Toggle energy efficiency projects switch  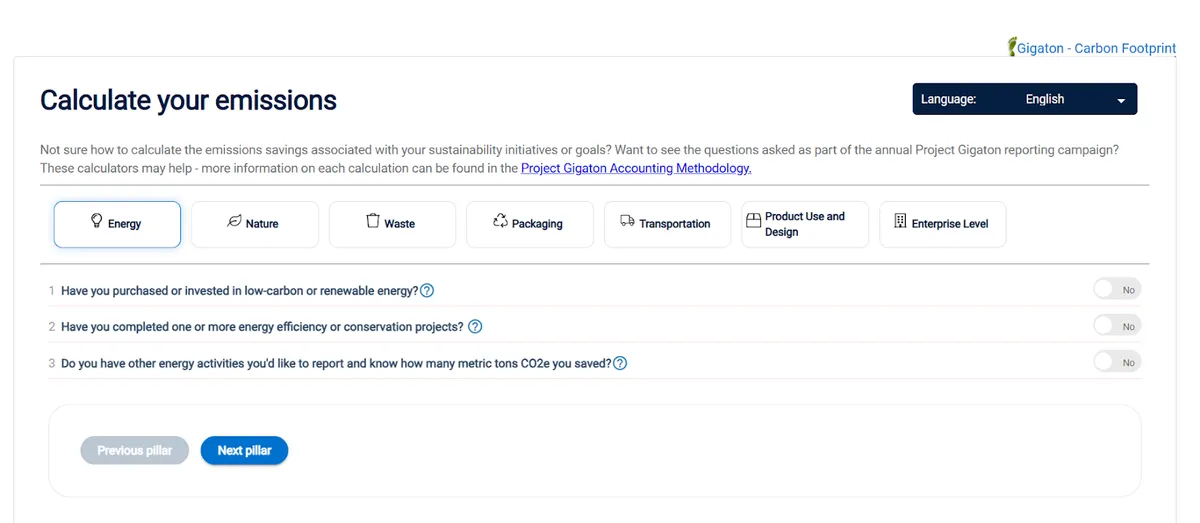(x=1117, y=325)
